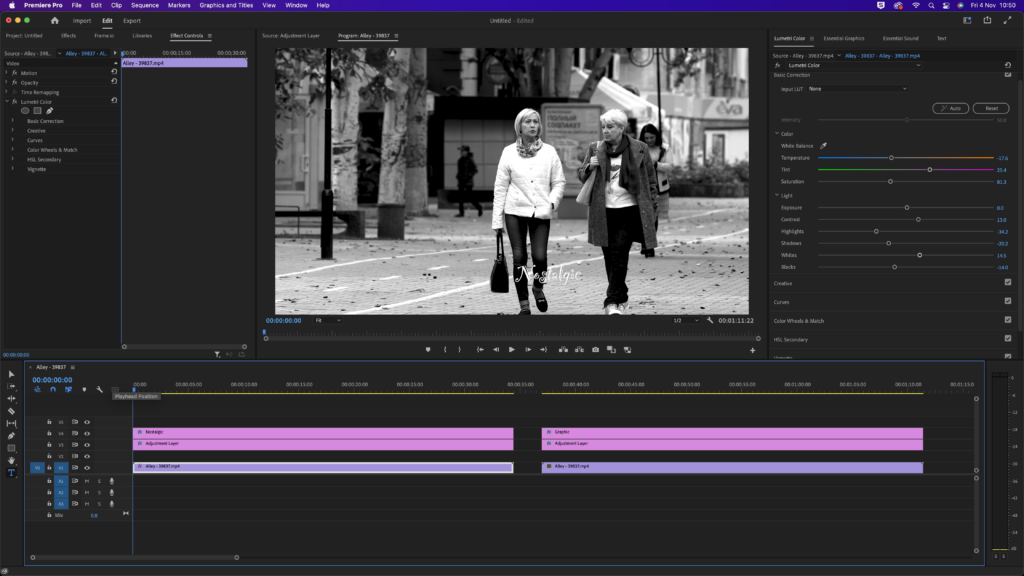
Task: Click Temperature slider handle
Action: click(x=891, y=158)
